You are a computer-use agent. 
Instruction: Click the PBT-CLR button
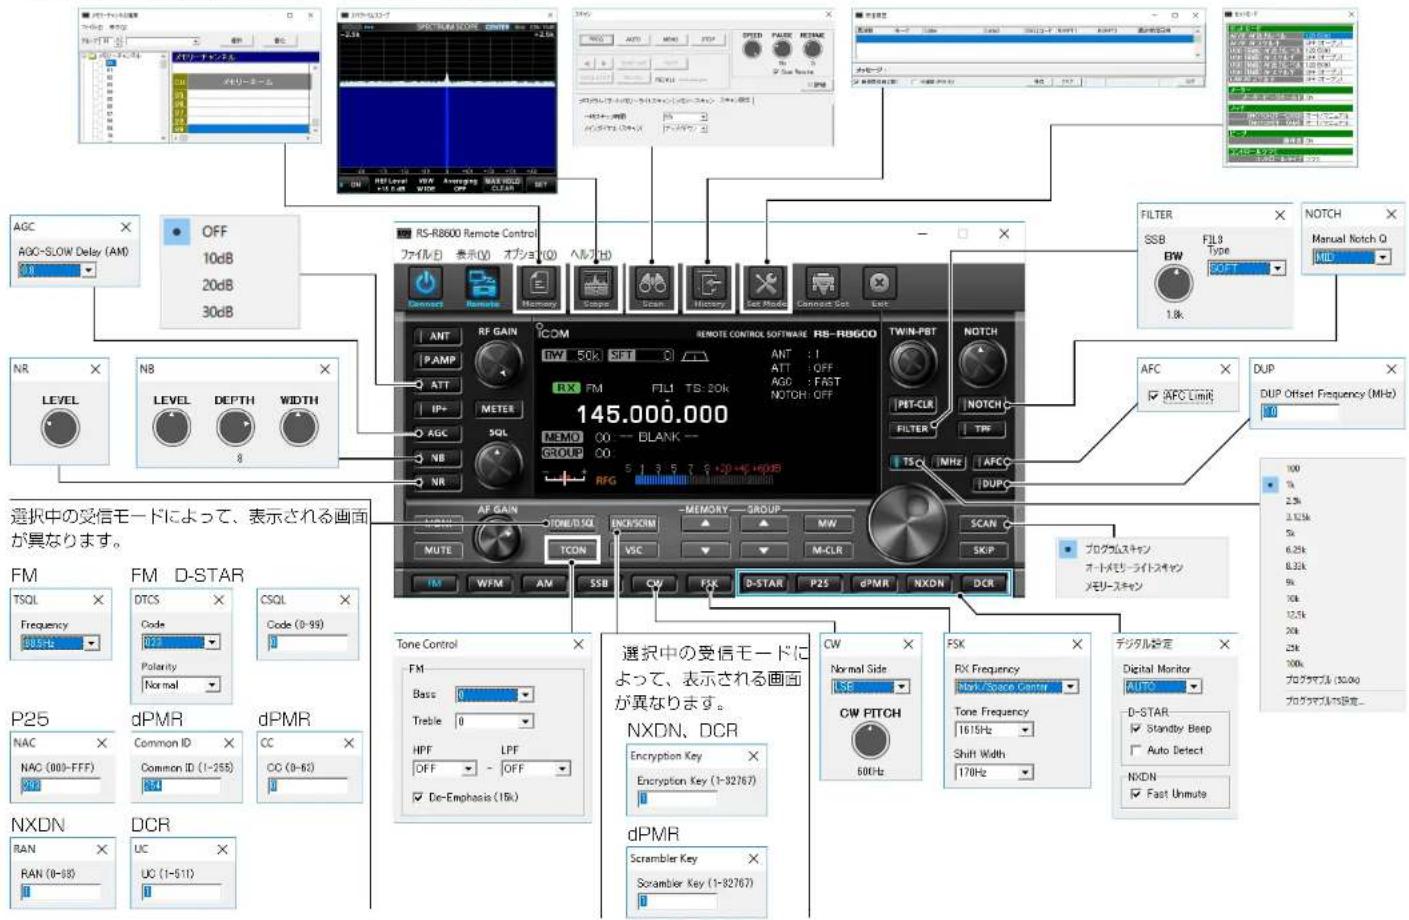913,404
